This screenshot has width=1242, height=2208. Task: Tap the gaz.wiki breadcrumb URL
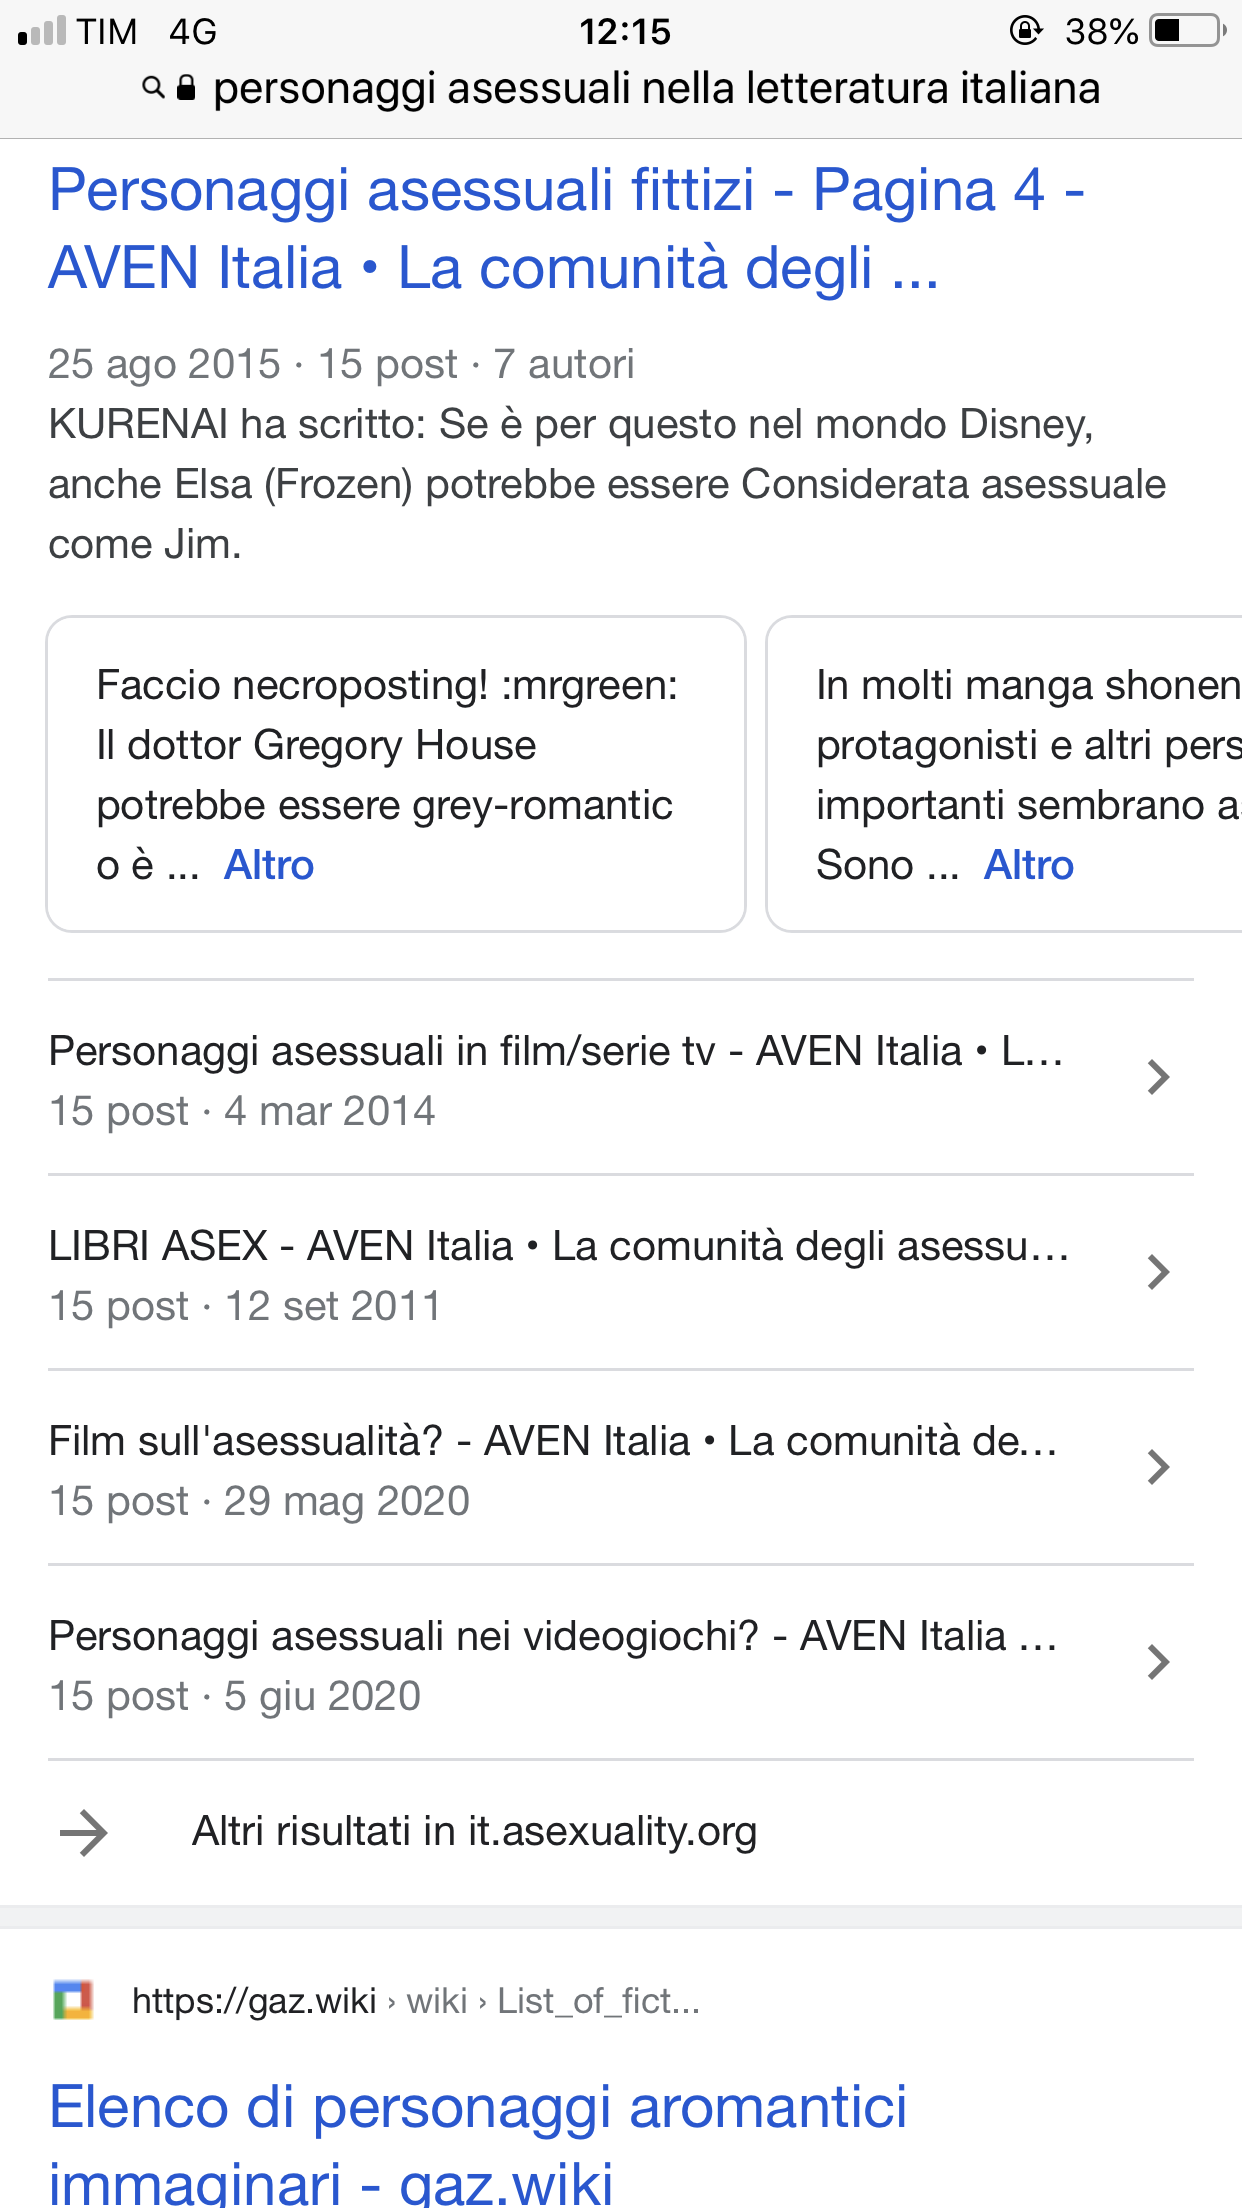[x=416, y=2001]
